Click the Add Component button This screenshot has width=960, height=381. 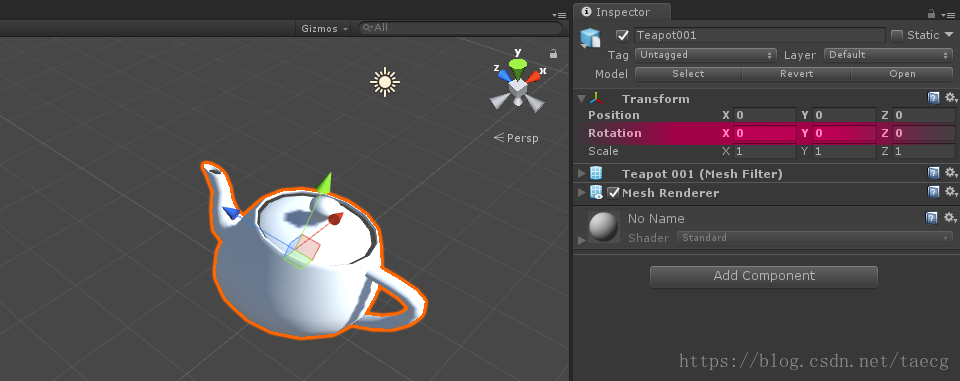763,276
